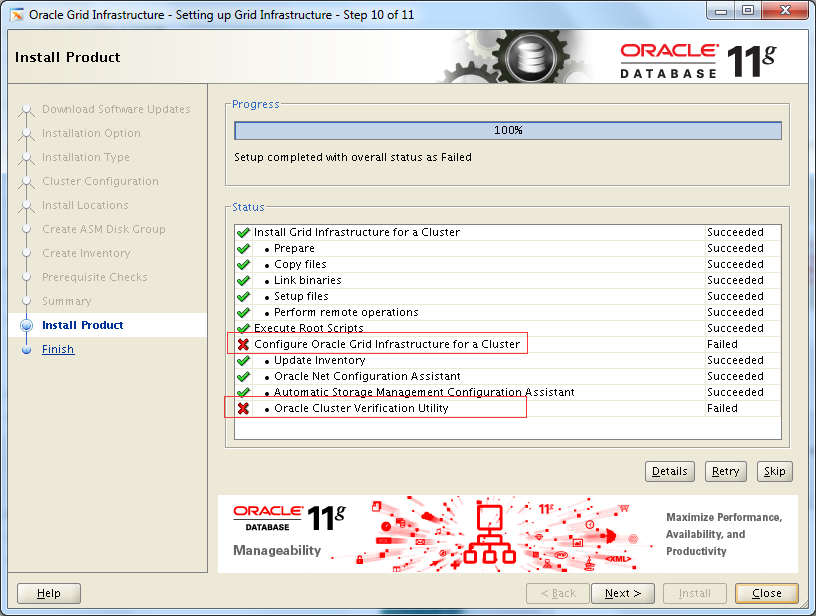
Task: Select Automatic Storage Management Configuration Assistant row
Action: click(508, 392)
